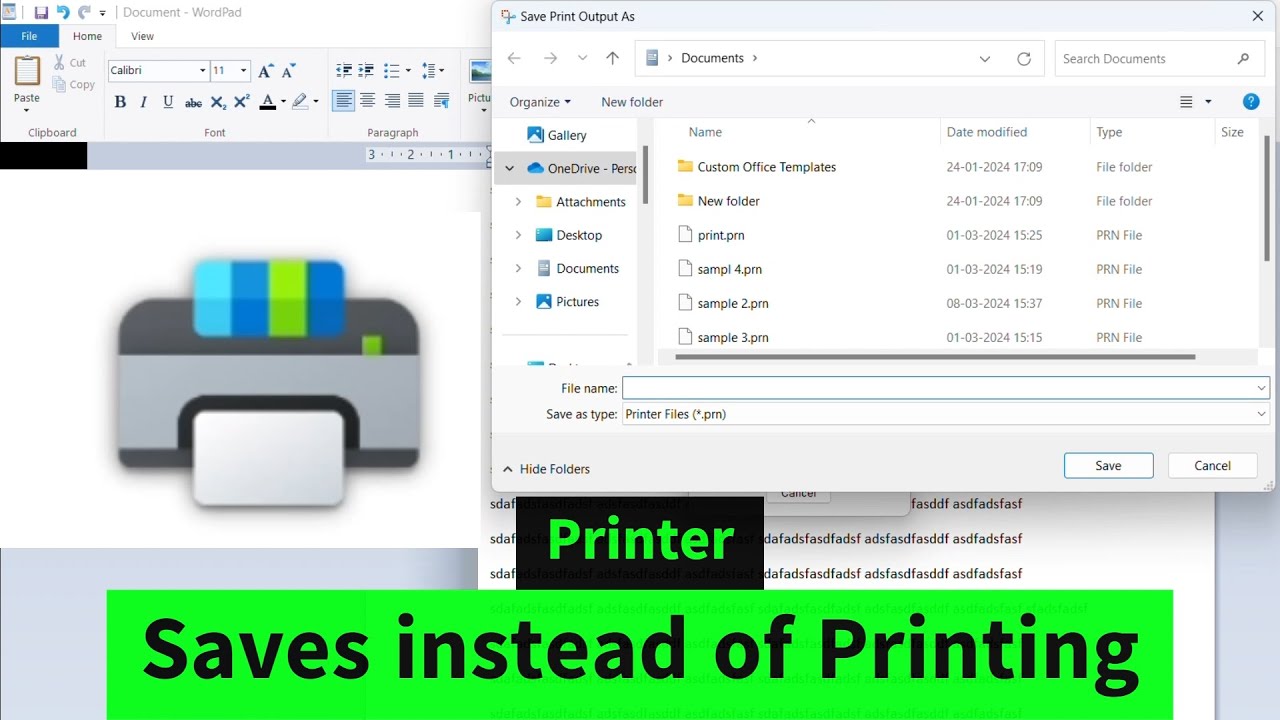The width and height of the screenshot is (1280, 720).
Task: Open the address bar history dropdown
Action: [x=985, y=59]
